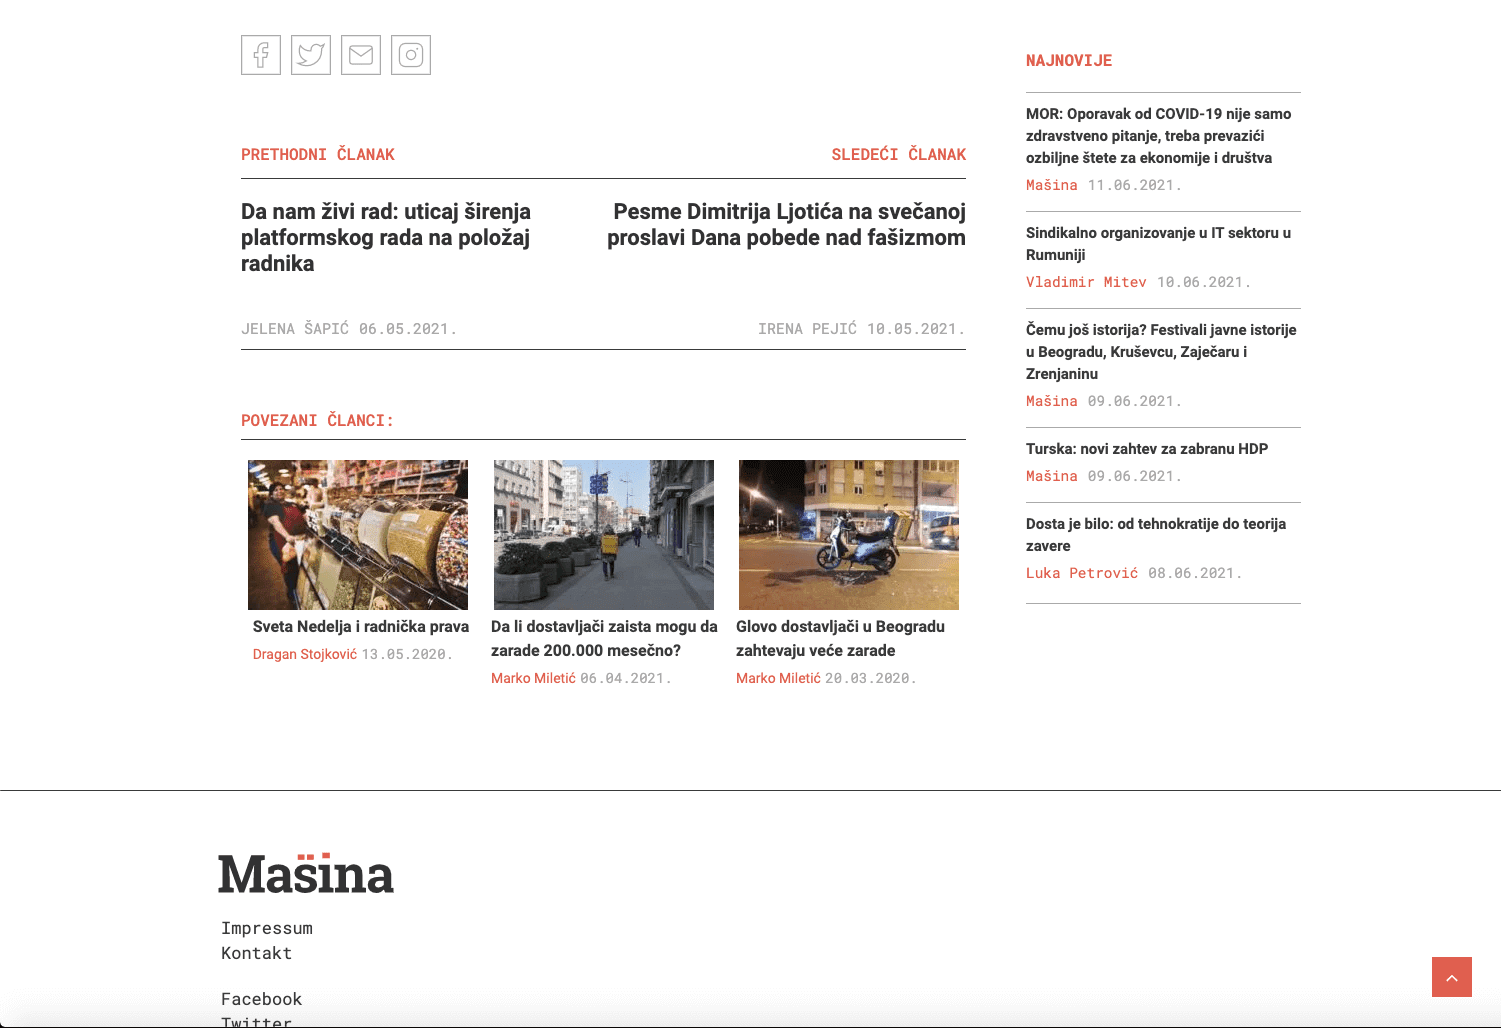Screen dimensions: 1501x1028
Task: Open Turska: novi zahtev za zabranu HDP
Action: (1146, 449)
